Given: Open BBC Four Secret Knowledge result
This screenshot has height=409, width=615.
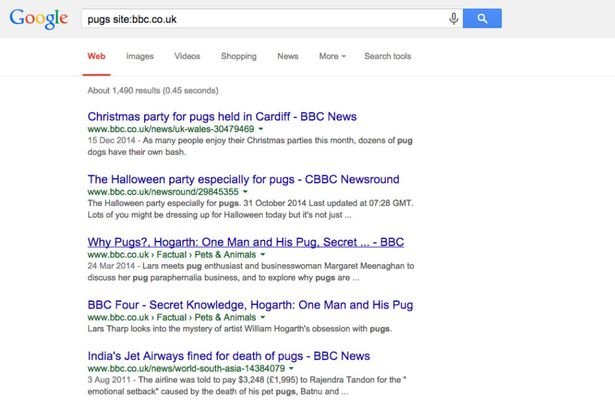Looking at the screenshot, I should point(243,305).
